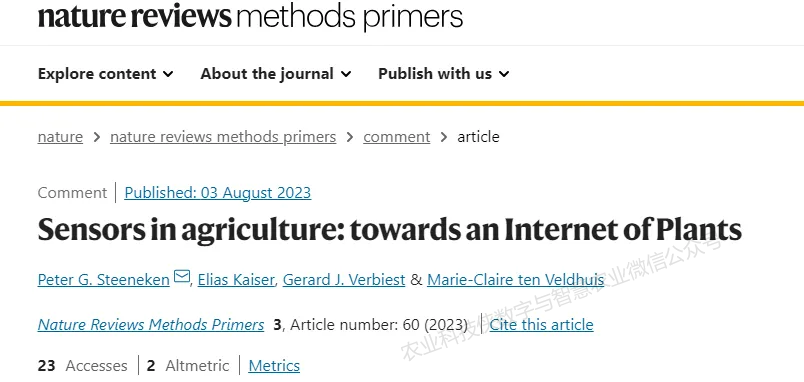Select the comment breadcrumb link
This screenshot has width=804, height=382.
click(x=396, y=137)
